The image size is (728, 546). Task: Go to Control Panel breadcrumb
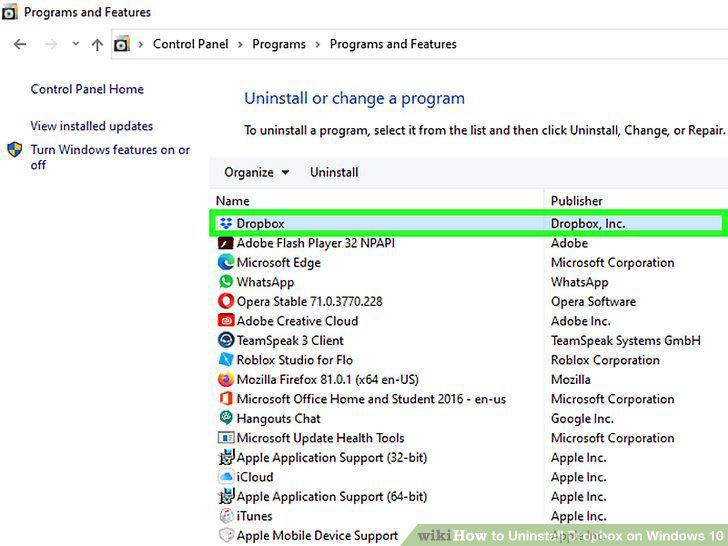coord(190,44)
